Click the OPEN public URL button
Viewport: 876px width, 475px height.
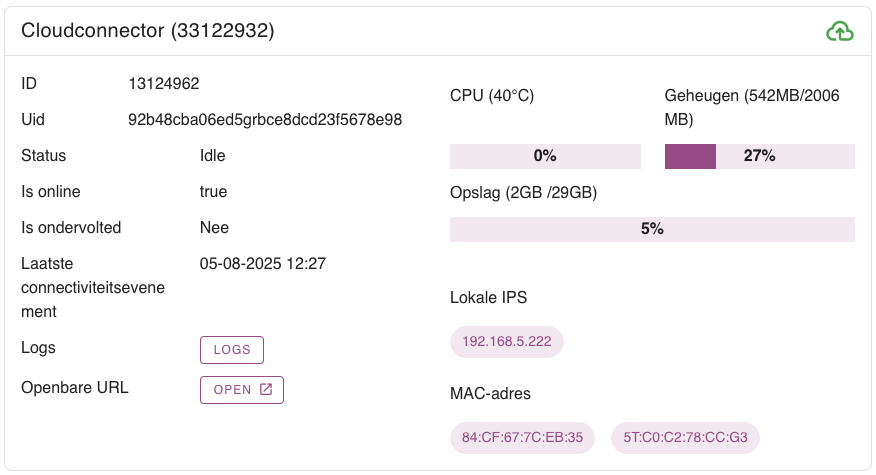pyautogui.click(x=242, y=389)
